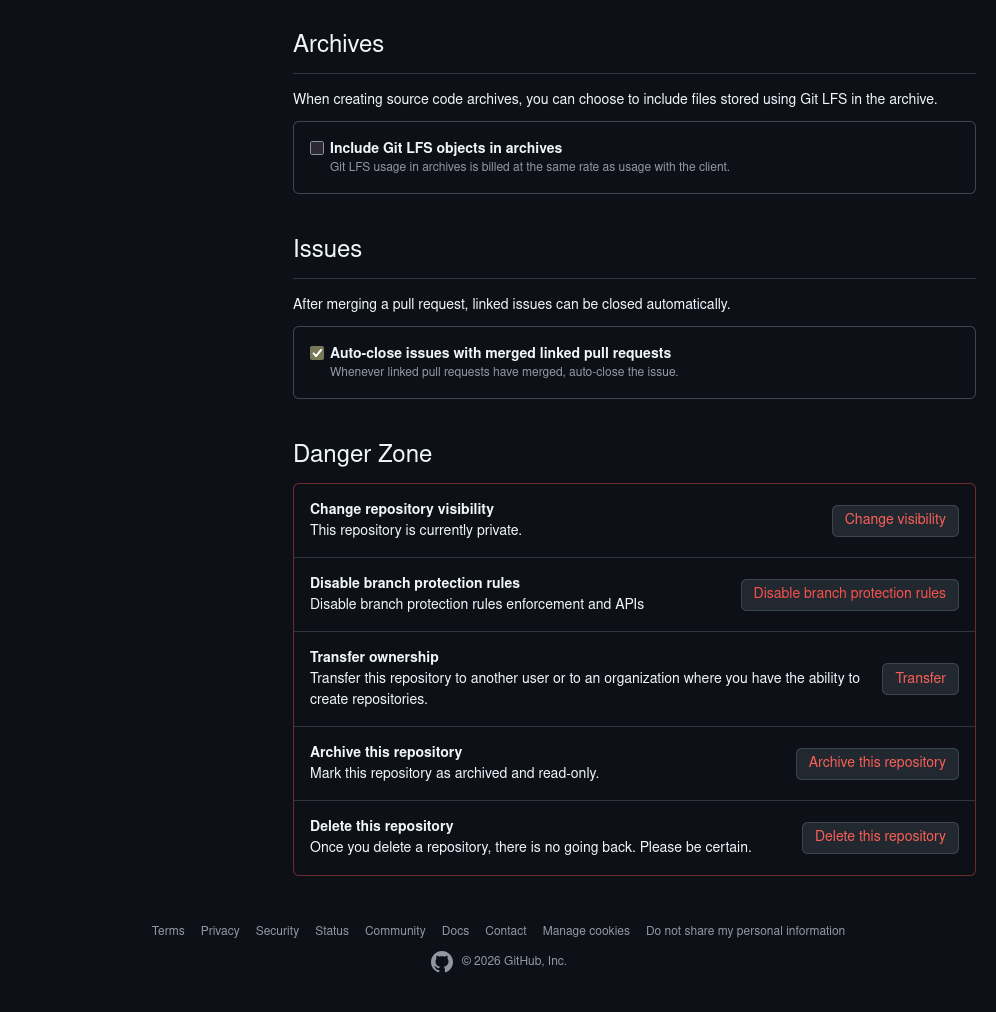This screenshot has height=1012, width=996.
Task: Visit the Community footer link
Action: tap(395, 931)
